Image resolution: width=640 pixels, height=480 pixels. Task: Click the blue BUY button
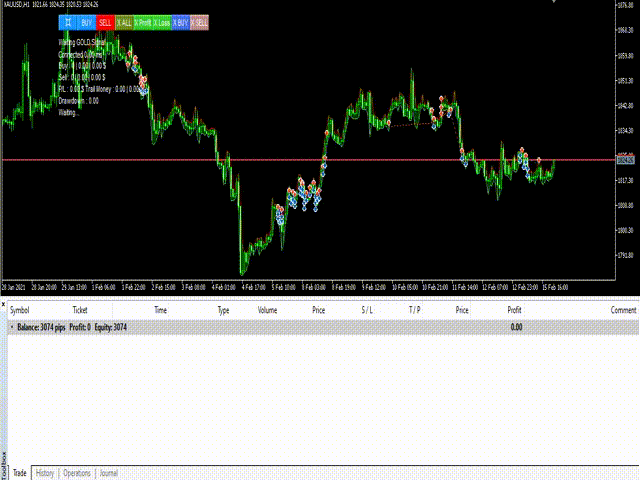pos(87,22)
